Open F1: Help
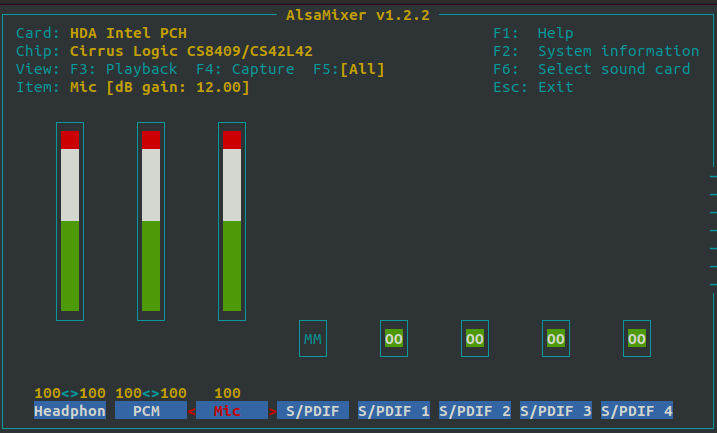Viewport: 717px width, 433px height. 533,33
